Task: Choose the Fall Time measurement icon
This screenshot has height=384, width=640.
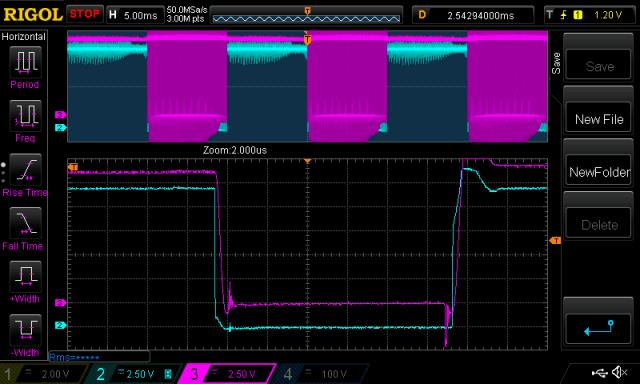Action: (25, 223)
